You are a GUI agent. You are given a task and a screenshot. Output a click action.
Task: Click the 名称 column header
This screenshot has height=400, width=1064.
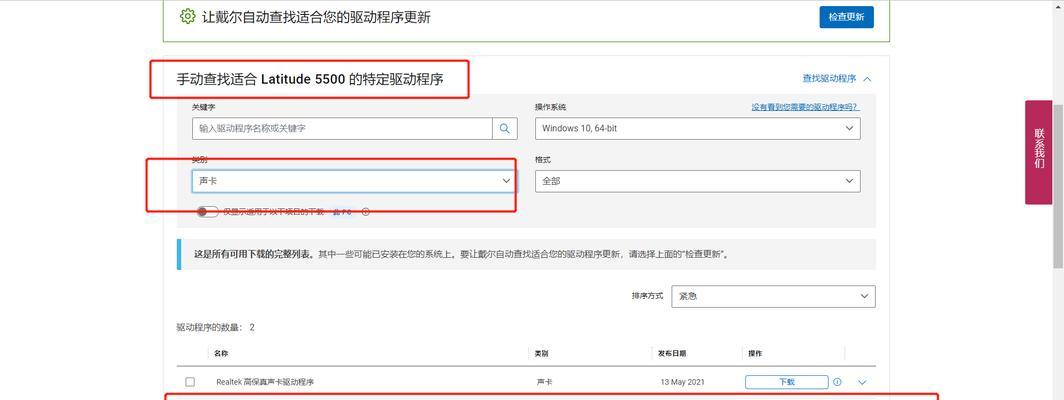pos(221,353)
